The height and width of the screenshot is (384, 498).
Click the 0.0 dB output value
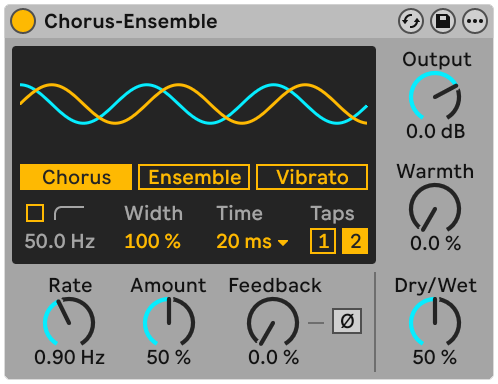pyautogui.click(x=435, y=131)
